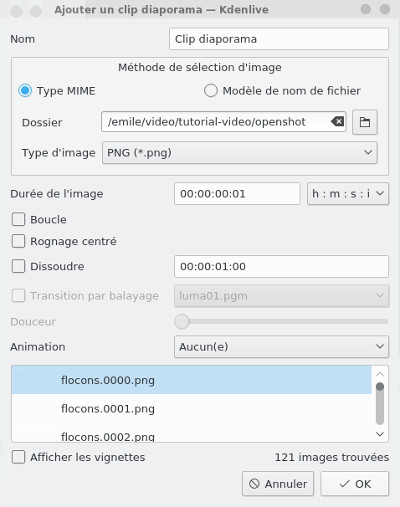Open the Animation Aucun(e) dropdown
The height and width of the screenshot is (507, 400).
click(x=281, y=347)
